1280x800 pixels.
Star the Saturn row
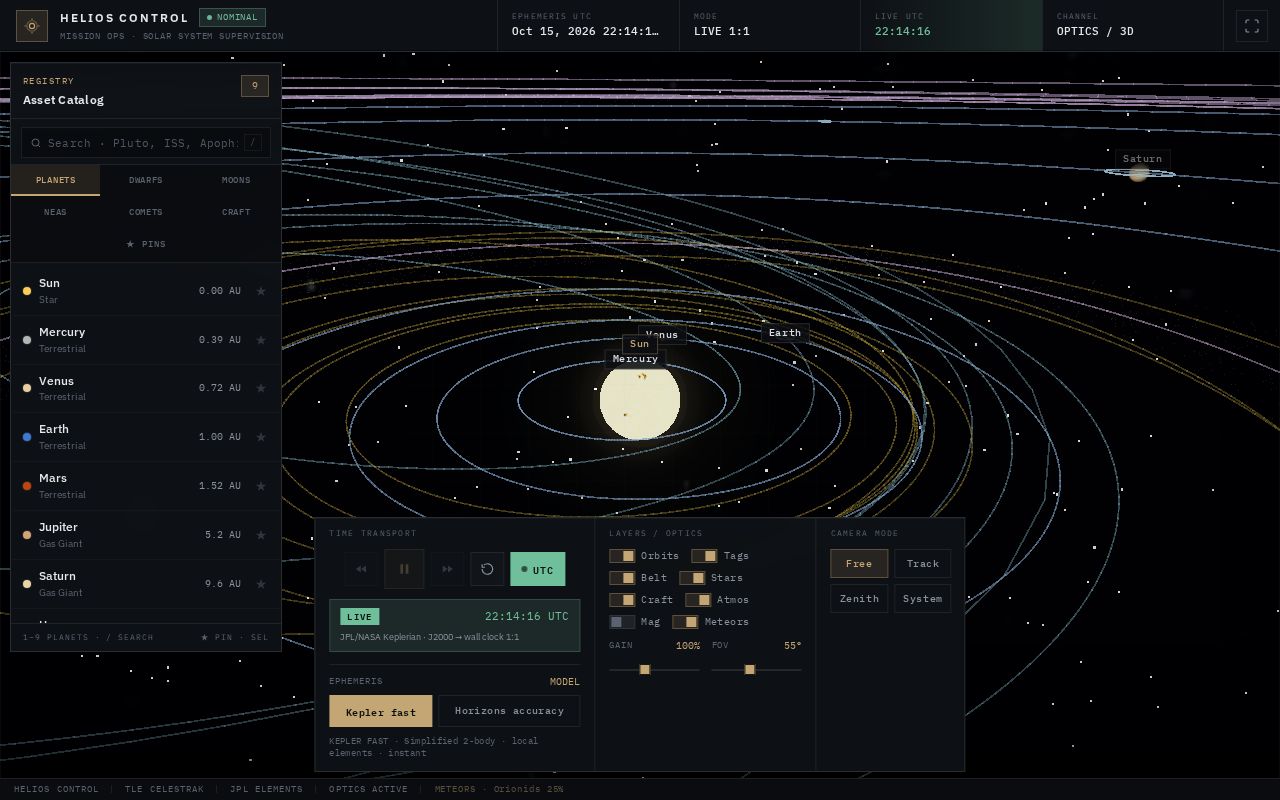click(x=261, y=584)
